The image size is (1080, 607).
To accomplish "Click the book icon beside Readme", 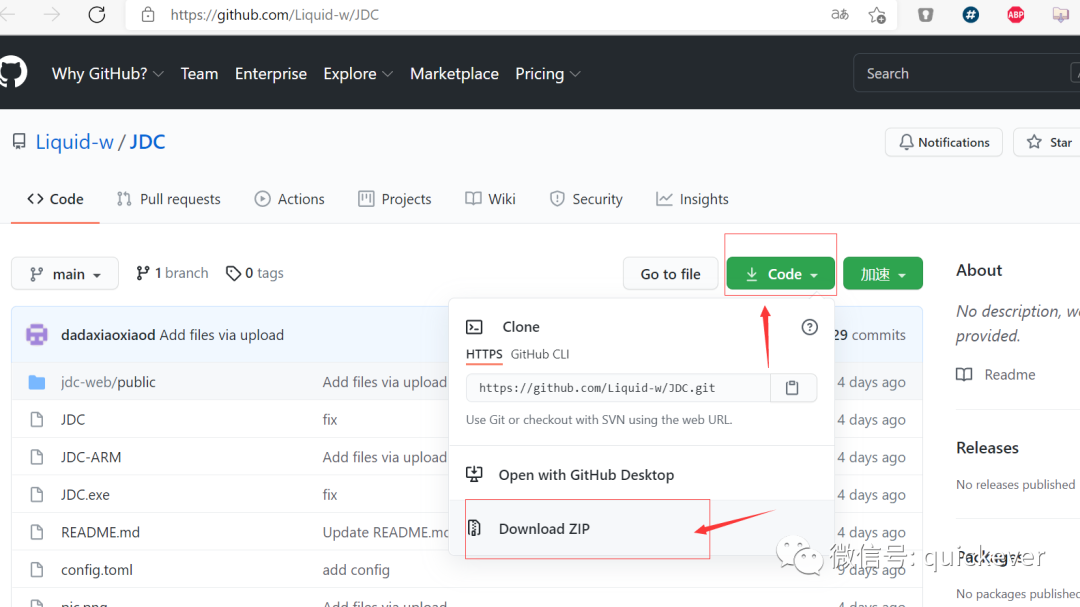I will click(x=964, y=375).
